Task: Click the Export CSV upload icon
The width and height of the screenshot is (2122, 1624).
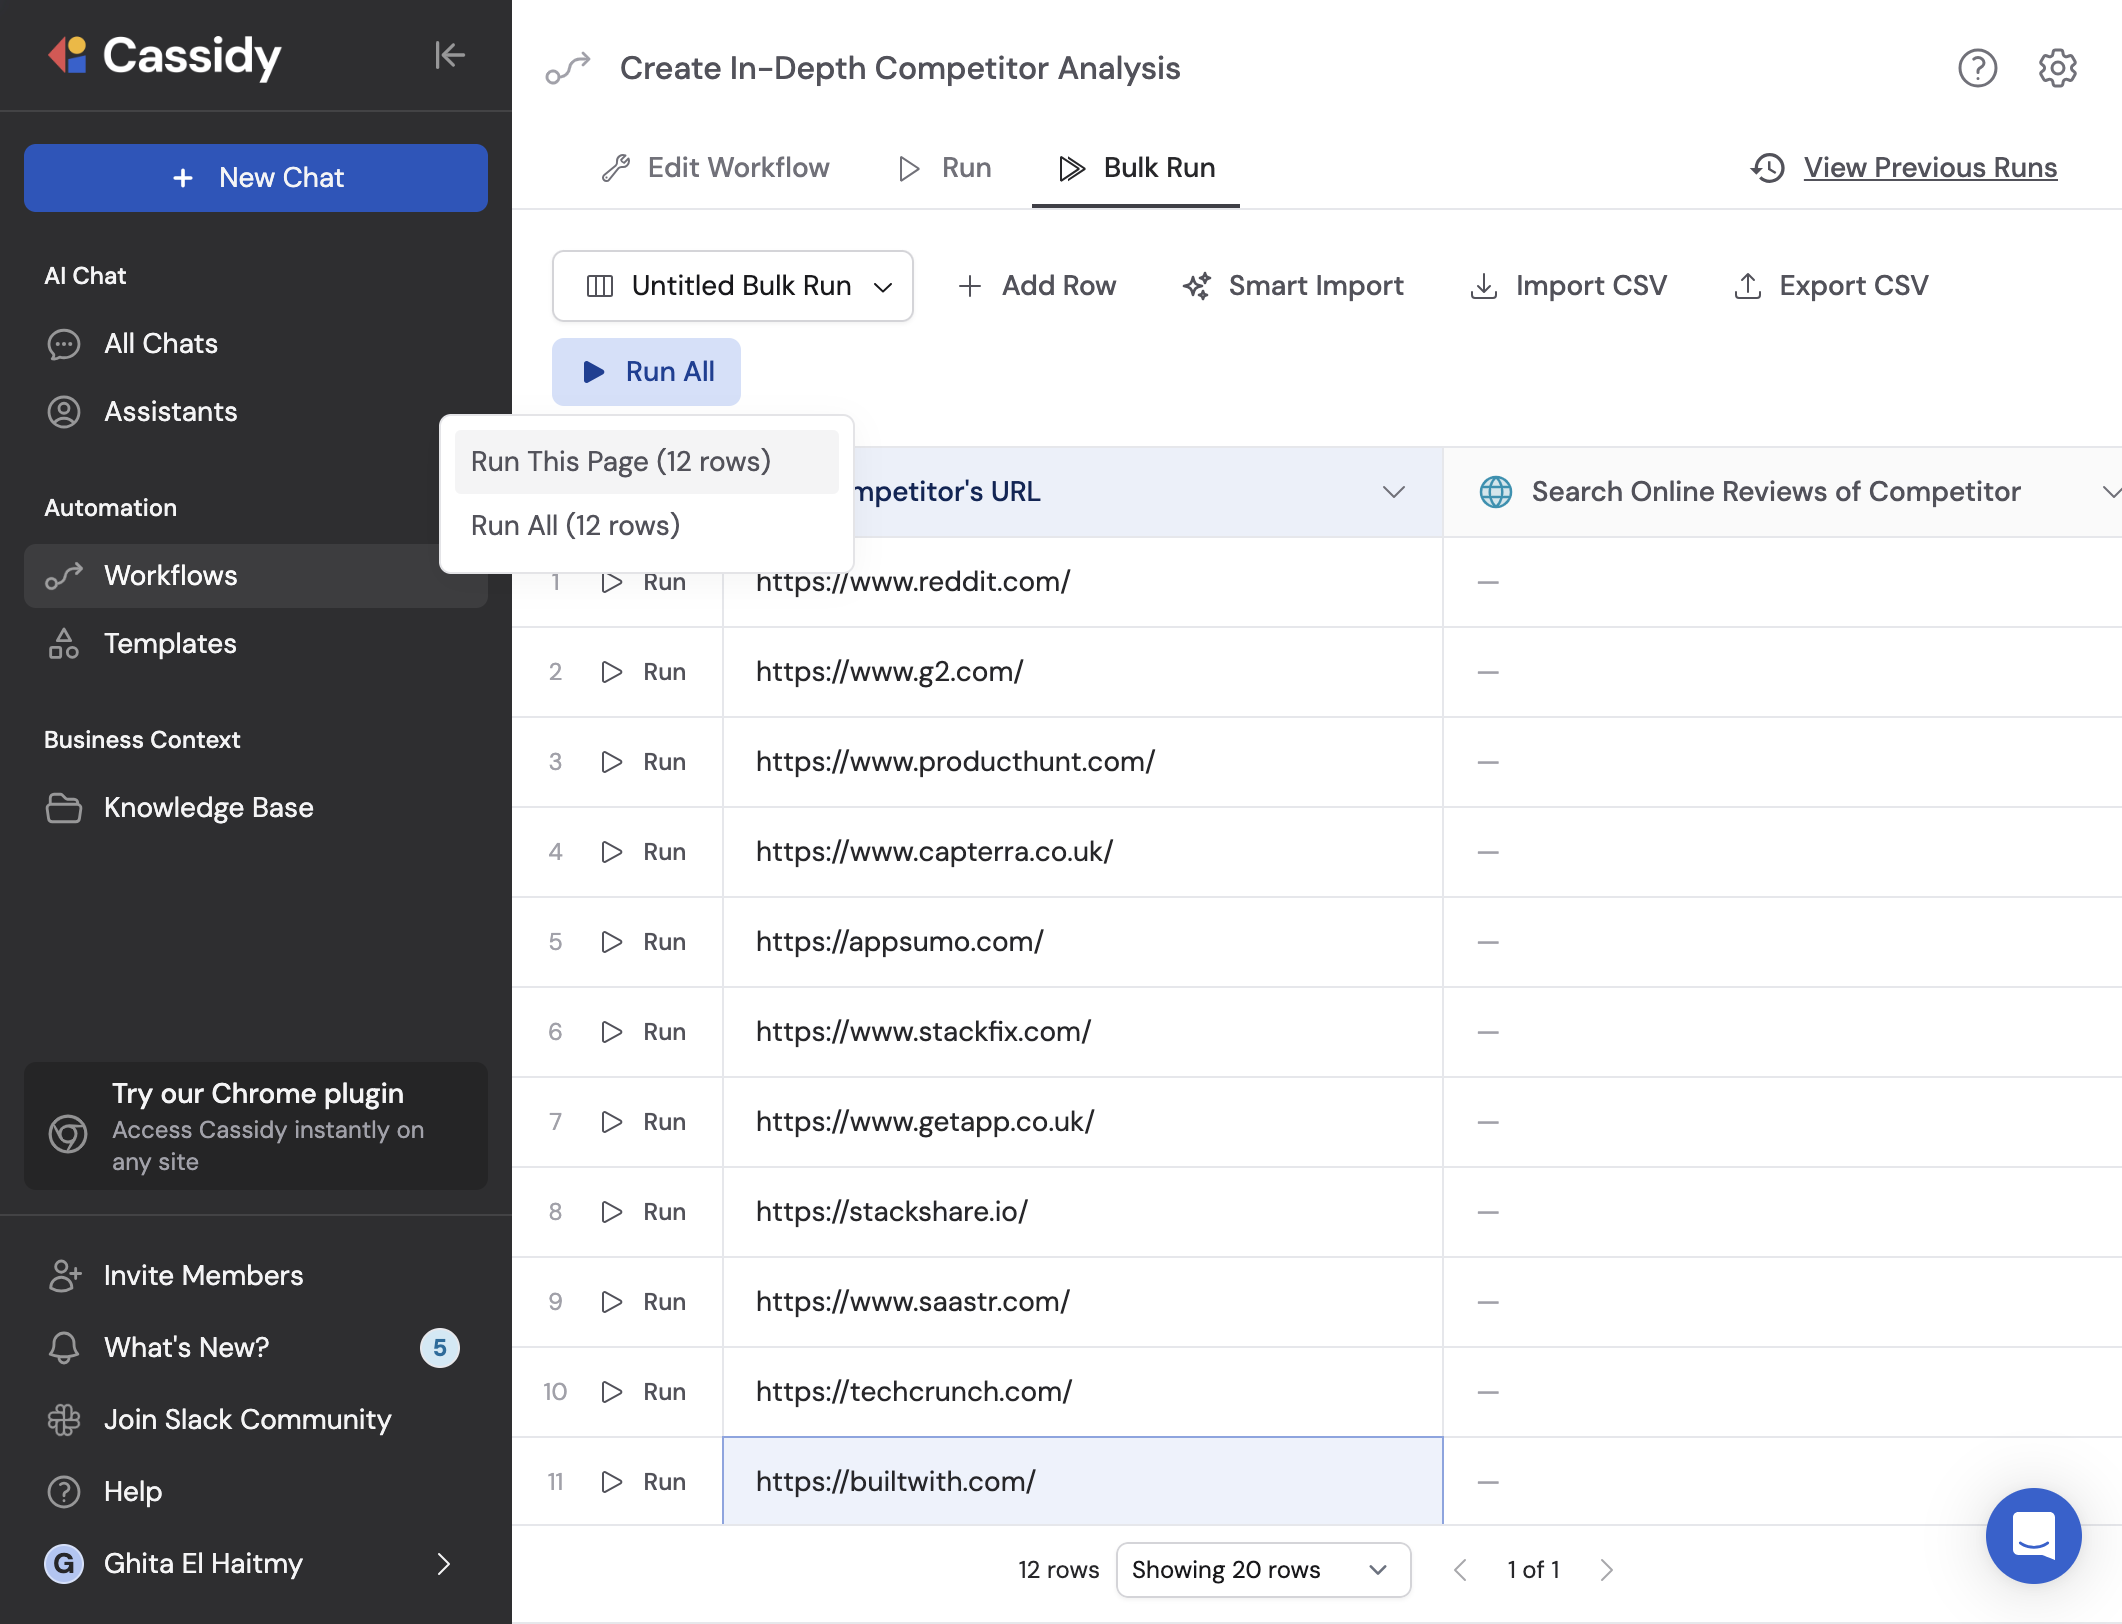Action: click(1747, 286)
